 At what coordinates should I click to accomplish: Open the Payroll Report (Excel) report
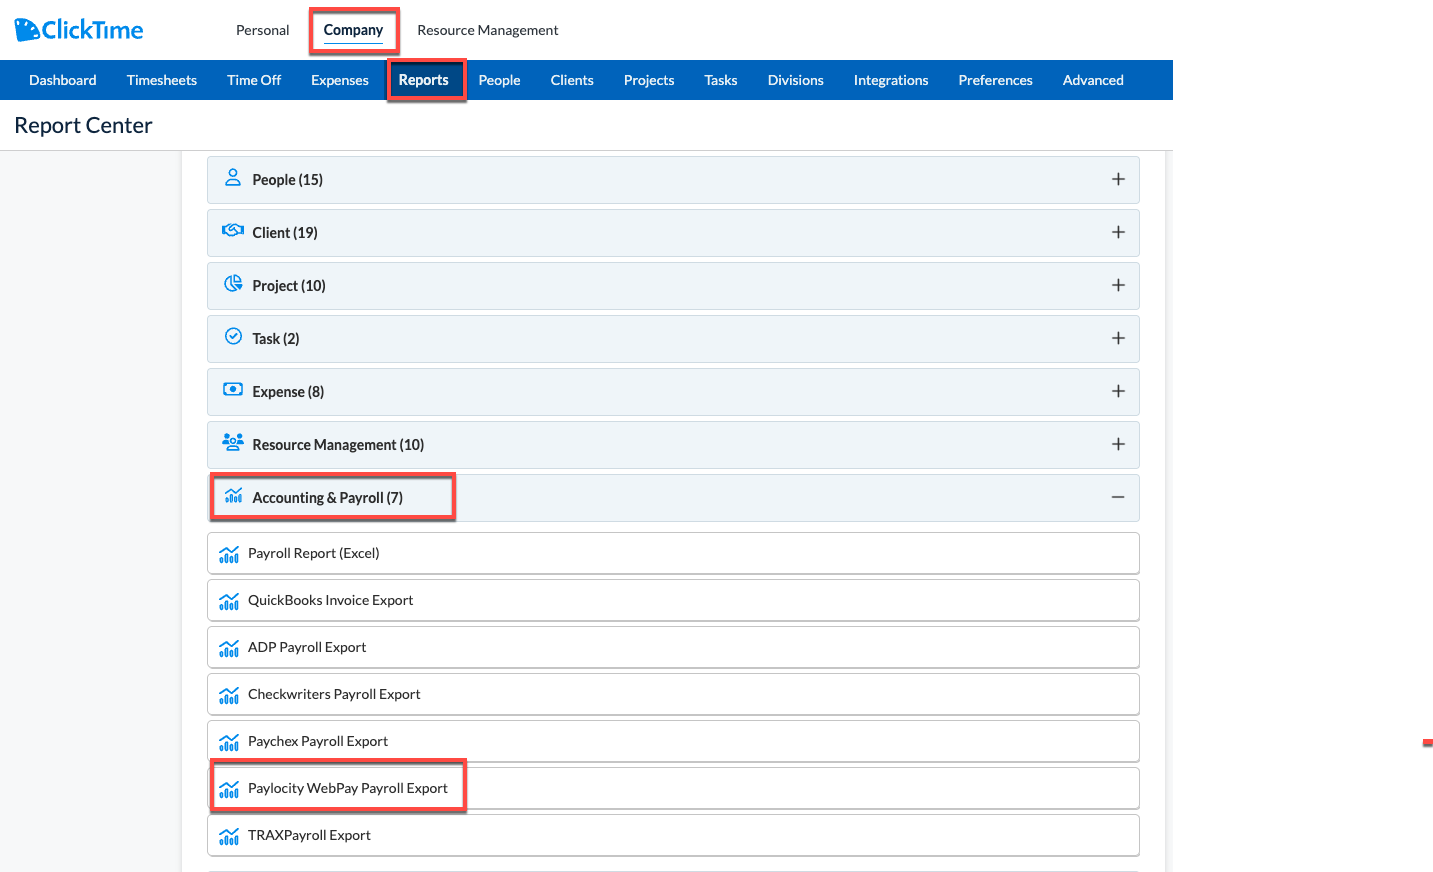[x=673, y=553]
